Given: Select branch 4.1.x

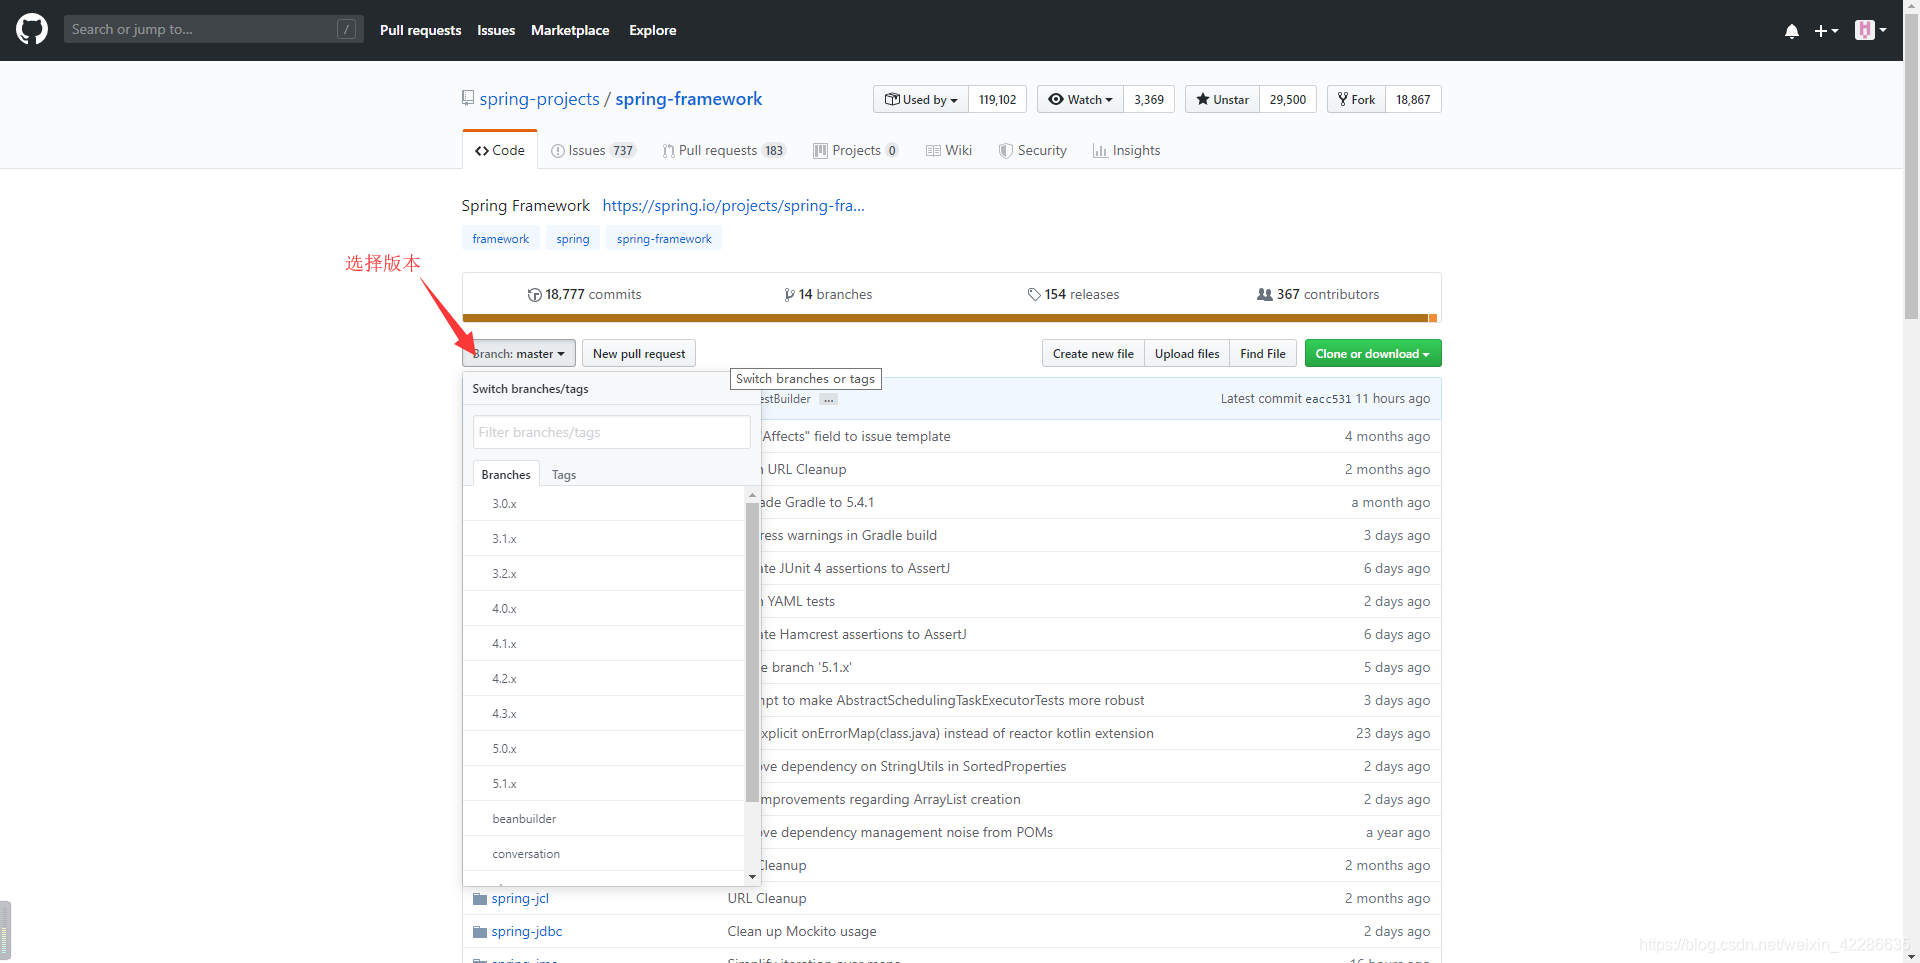Looking at the screenshot, I should pos(604,644).
